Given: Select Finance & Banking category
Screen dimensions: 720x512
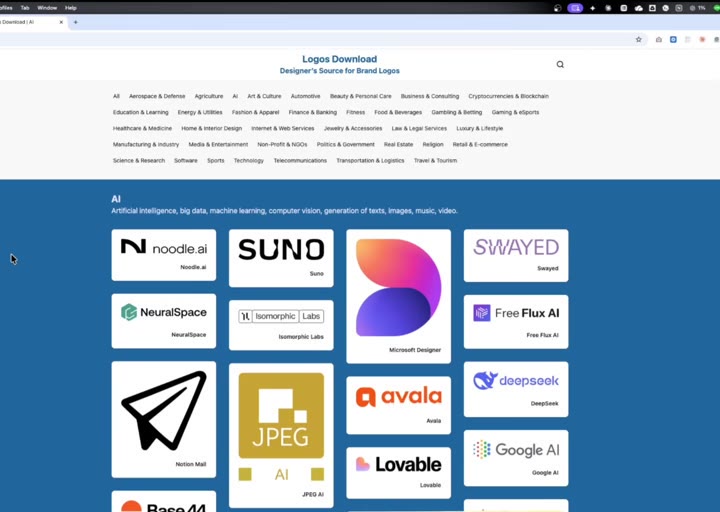Looking at the screenshot, I should [x=313, y=113].
